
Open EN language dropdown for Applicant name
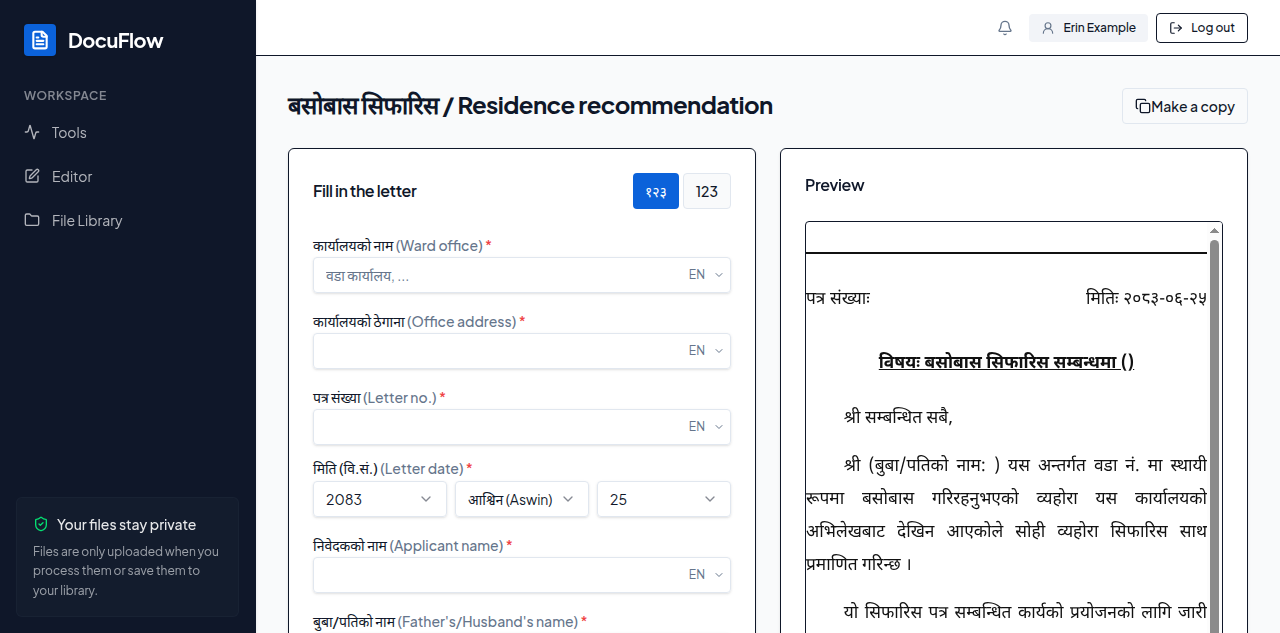coord(706,575)
